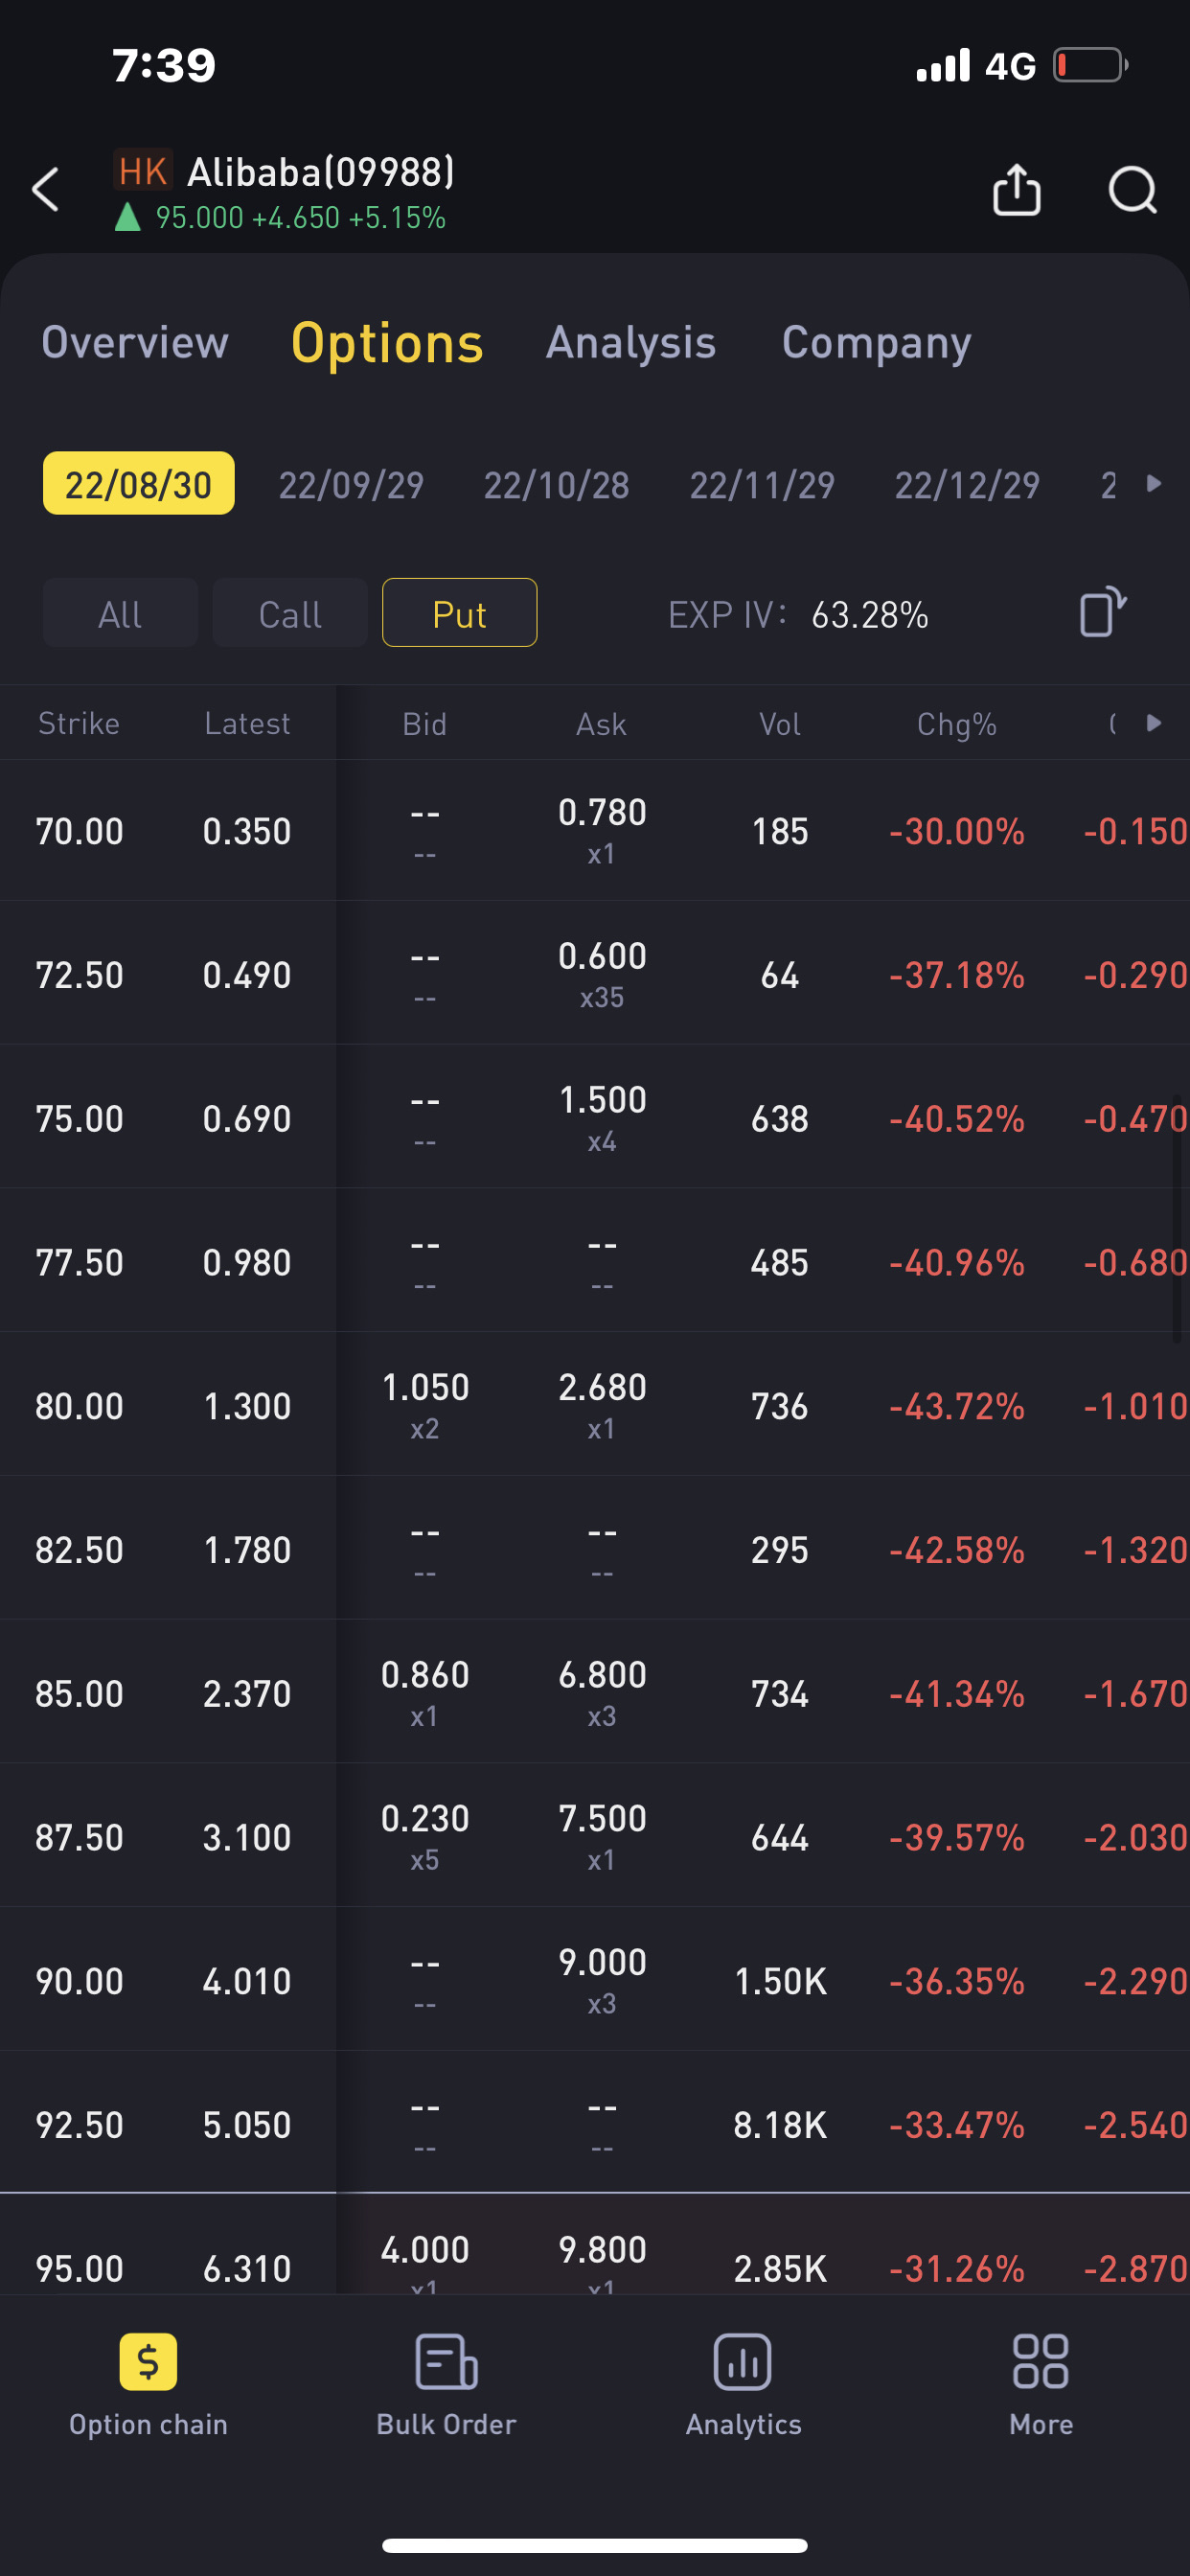1190x2576 pixels.
Task: Select the 22/12/29 expiry button
Action: 966,485
